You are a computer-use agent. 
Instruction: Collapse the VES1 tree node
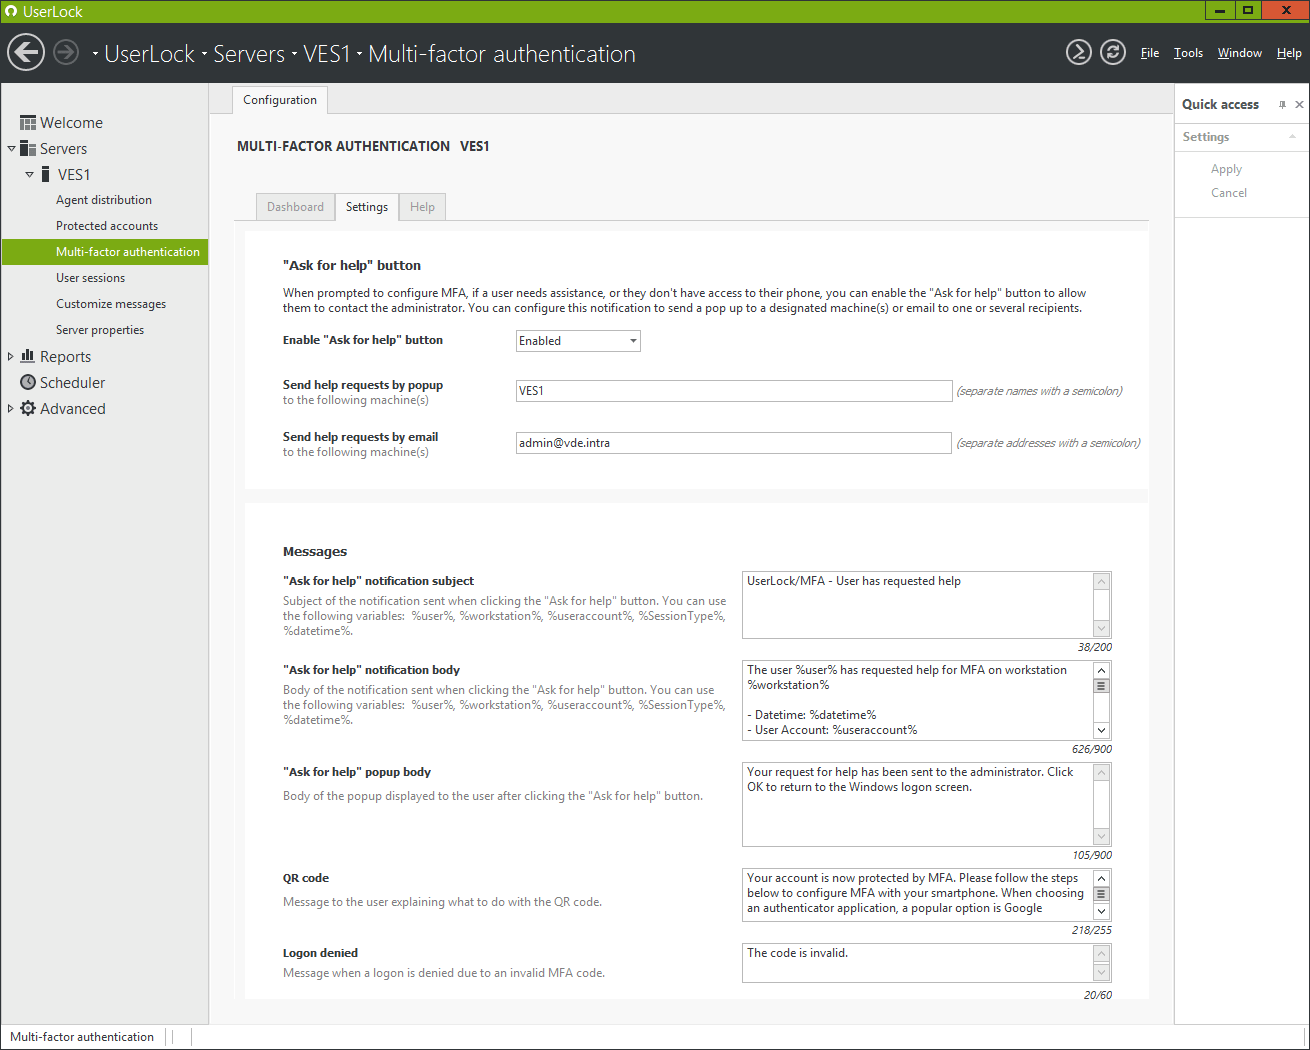click(x=29, y=175)
